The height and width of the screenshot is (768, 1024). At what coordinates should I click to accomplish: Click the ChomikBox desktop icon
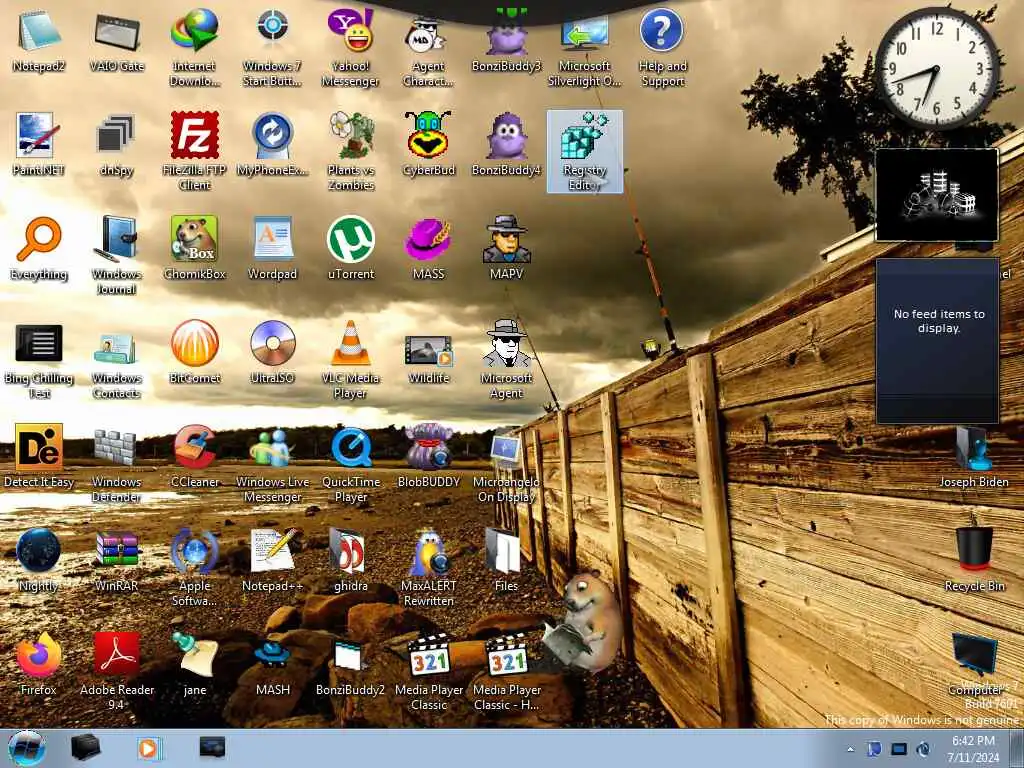[x=195, y=249]
